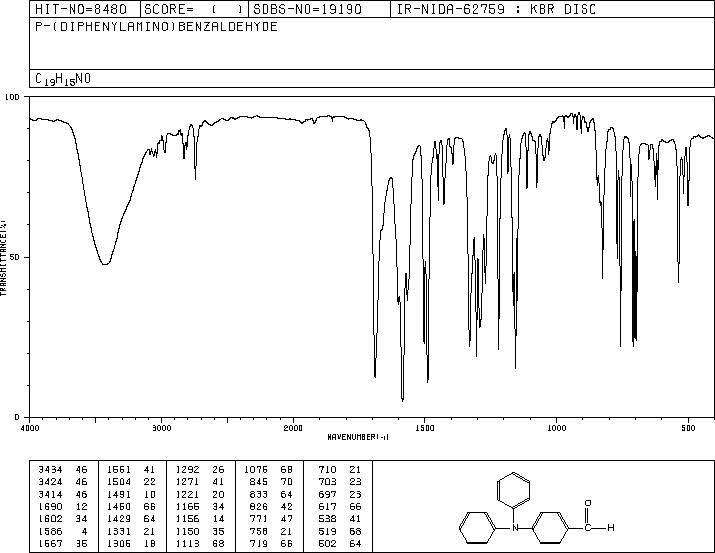
Task: Select peak value 1586 in table
Action: pos(50,532)
